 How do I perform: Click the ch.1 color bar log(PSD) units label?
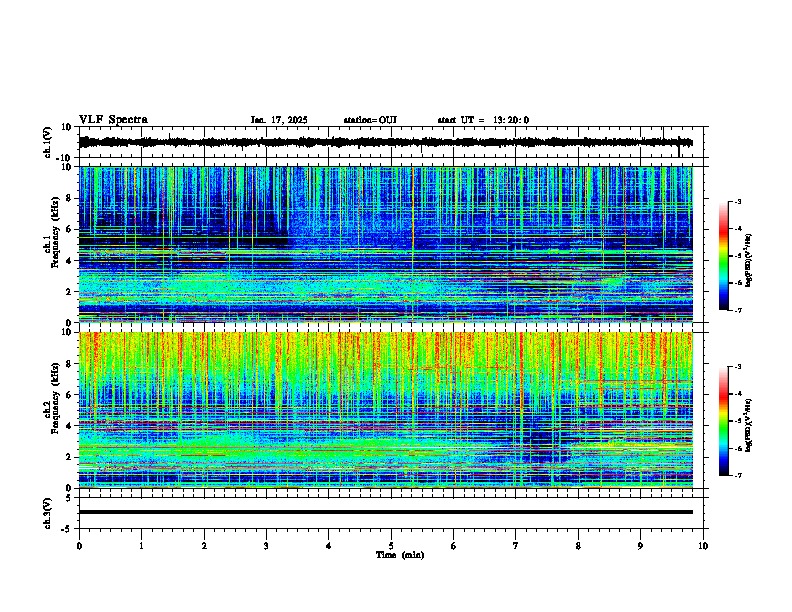pyautogui.click(x=749, y=260)
